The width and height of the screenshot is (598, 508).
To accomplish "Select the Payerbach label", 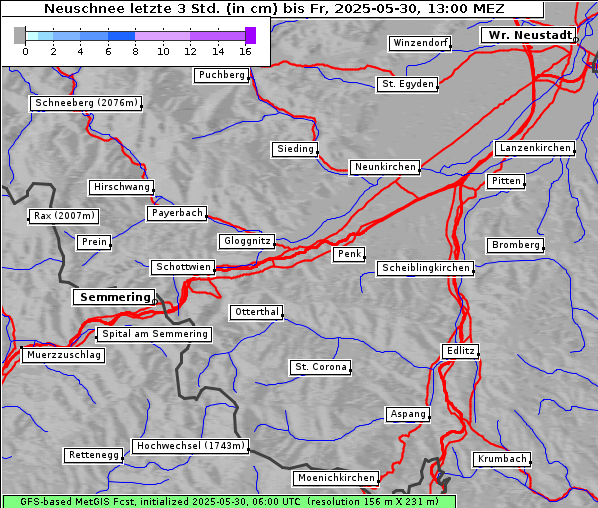I will pos(177,213).
